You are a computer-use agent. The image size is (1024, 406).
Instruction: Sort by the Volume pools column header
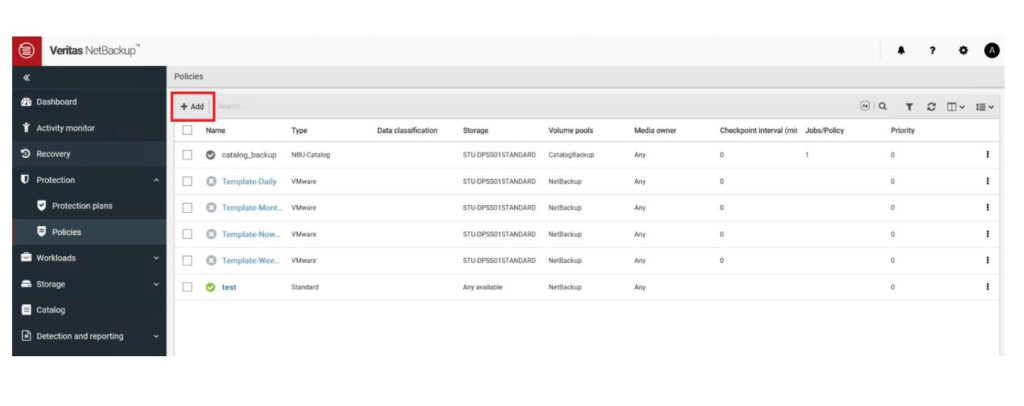[x=571, y=131]
